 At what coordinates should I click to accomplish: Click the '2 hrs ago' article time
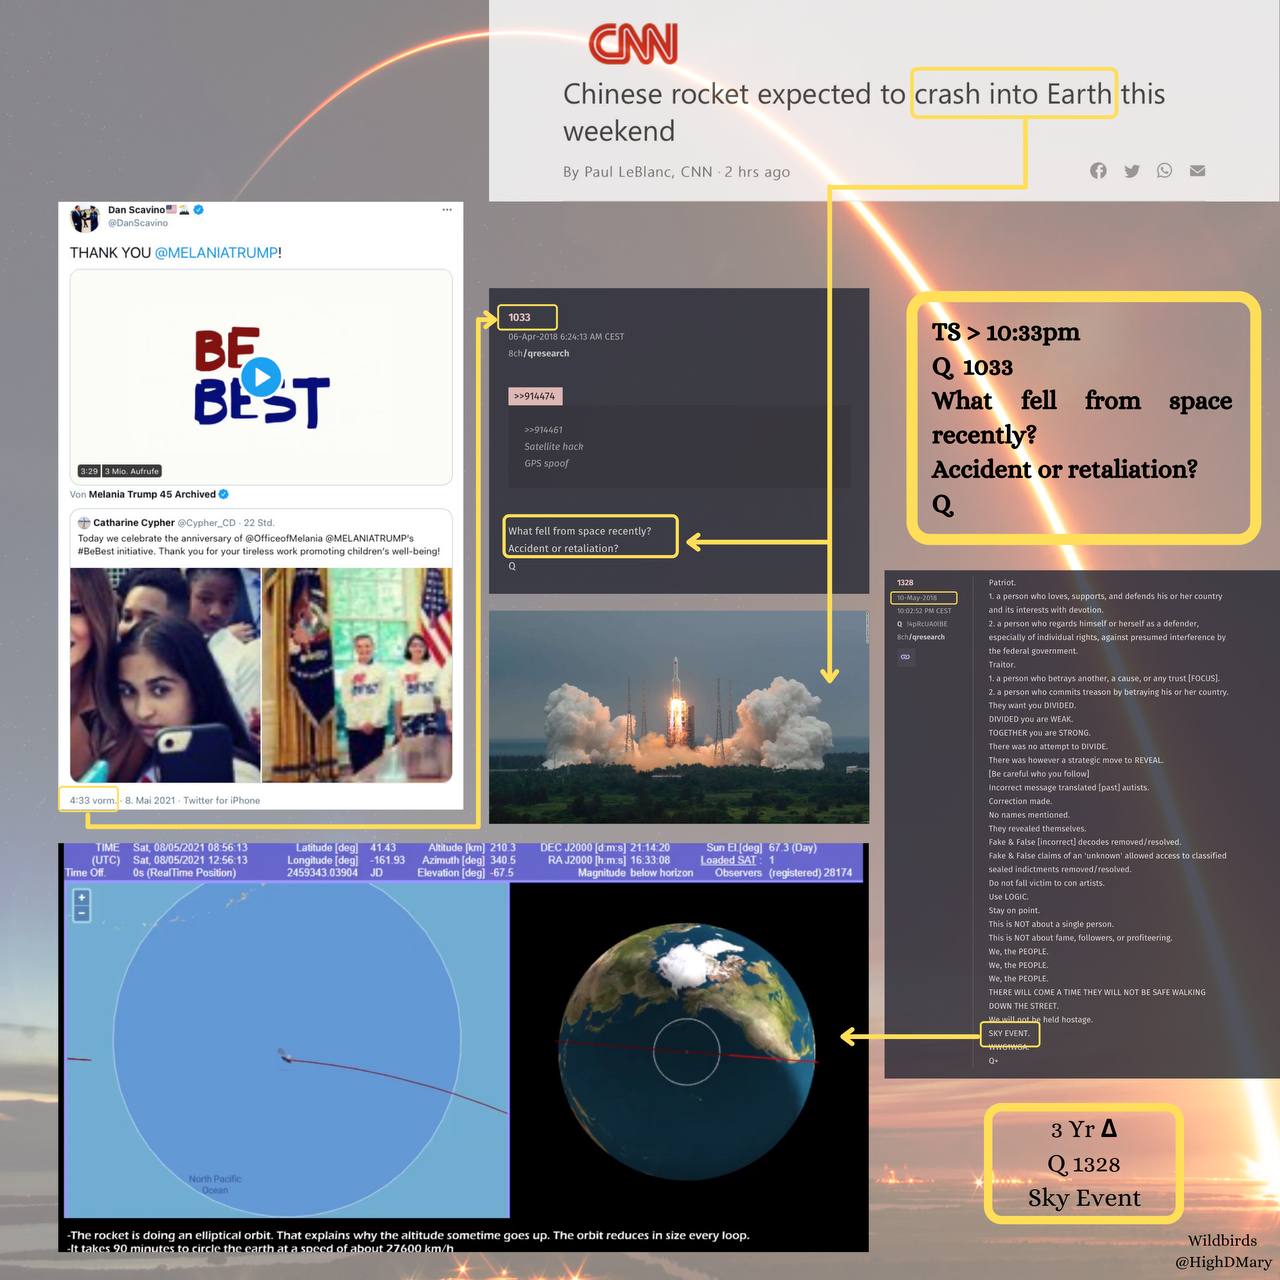[x=757, y=172]
